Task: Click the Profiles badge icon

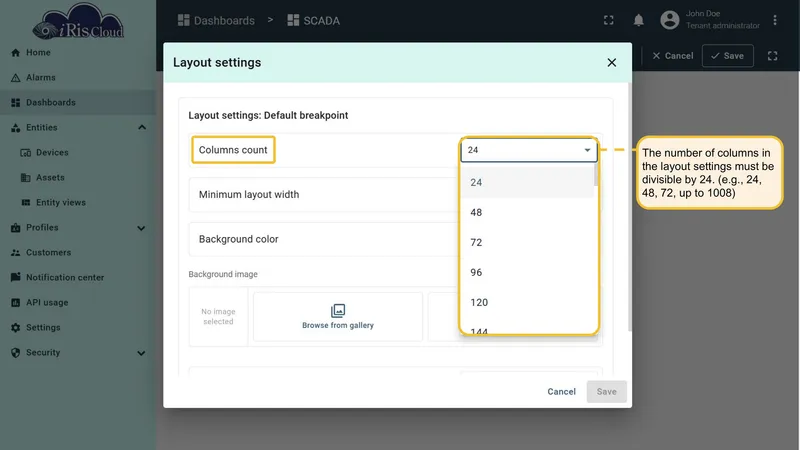Action: point(16,228)
